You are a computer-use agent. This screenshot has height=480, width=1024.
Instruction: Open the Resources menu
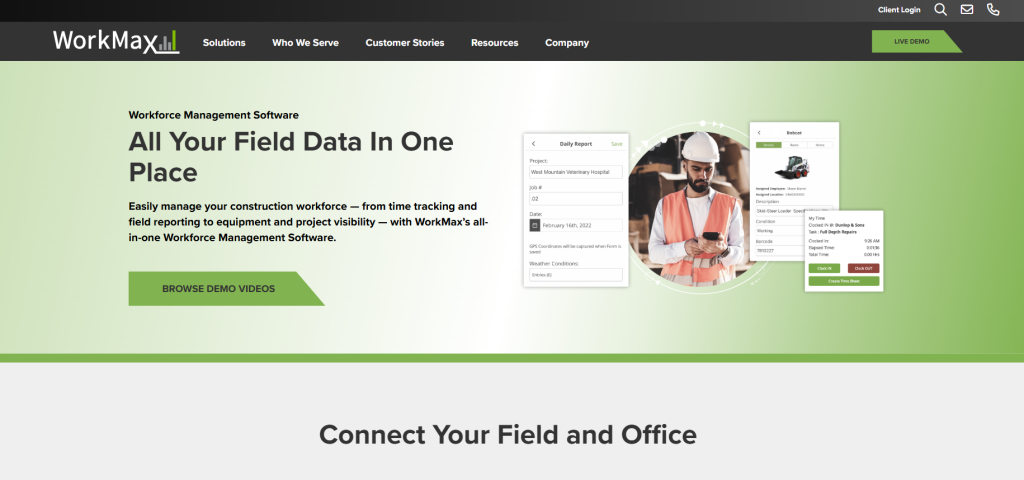(x=494, y=42)
